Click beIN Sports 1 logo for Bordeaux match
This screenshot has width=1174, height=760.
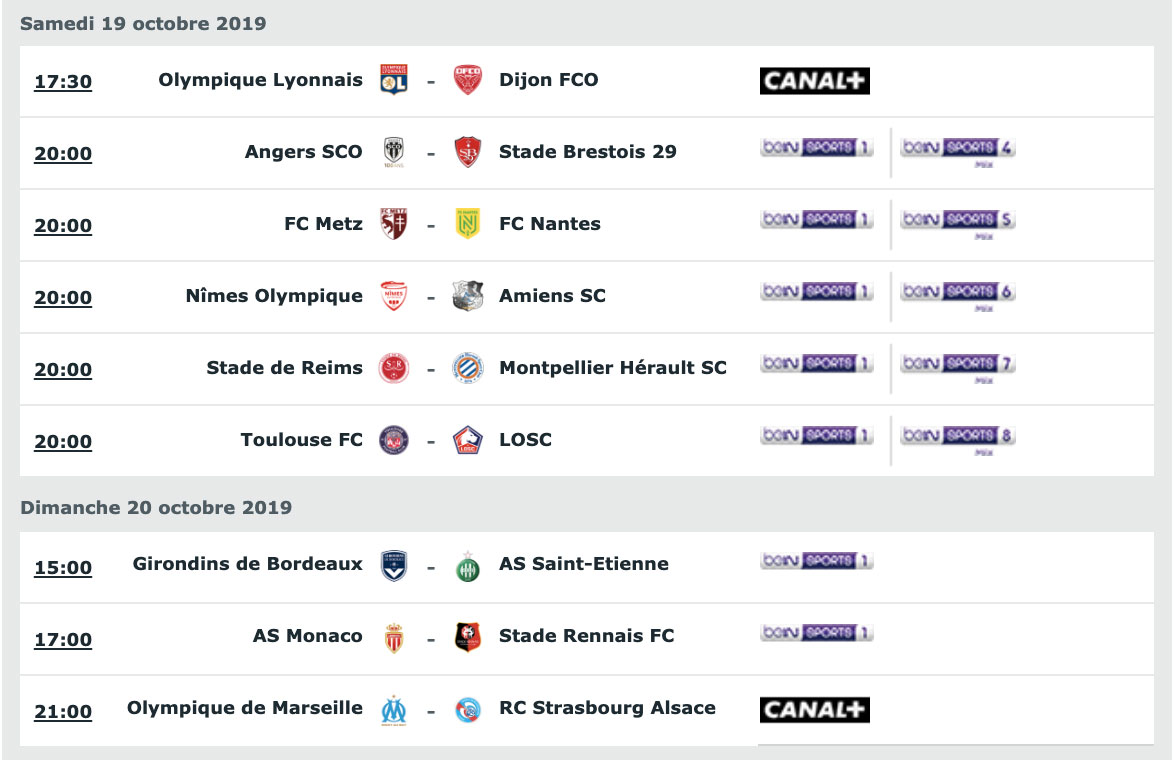(x=817, y=561)
